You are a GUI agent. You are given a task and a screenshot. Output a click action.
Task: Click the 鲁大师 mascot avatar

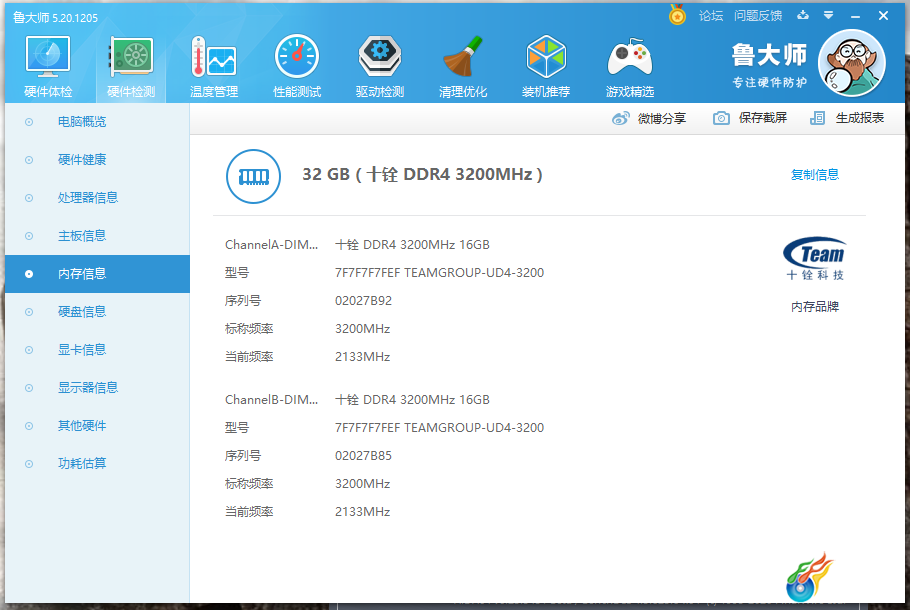pyautogui.click(x=851, y=63)
